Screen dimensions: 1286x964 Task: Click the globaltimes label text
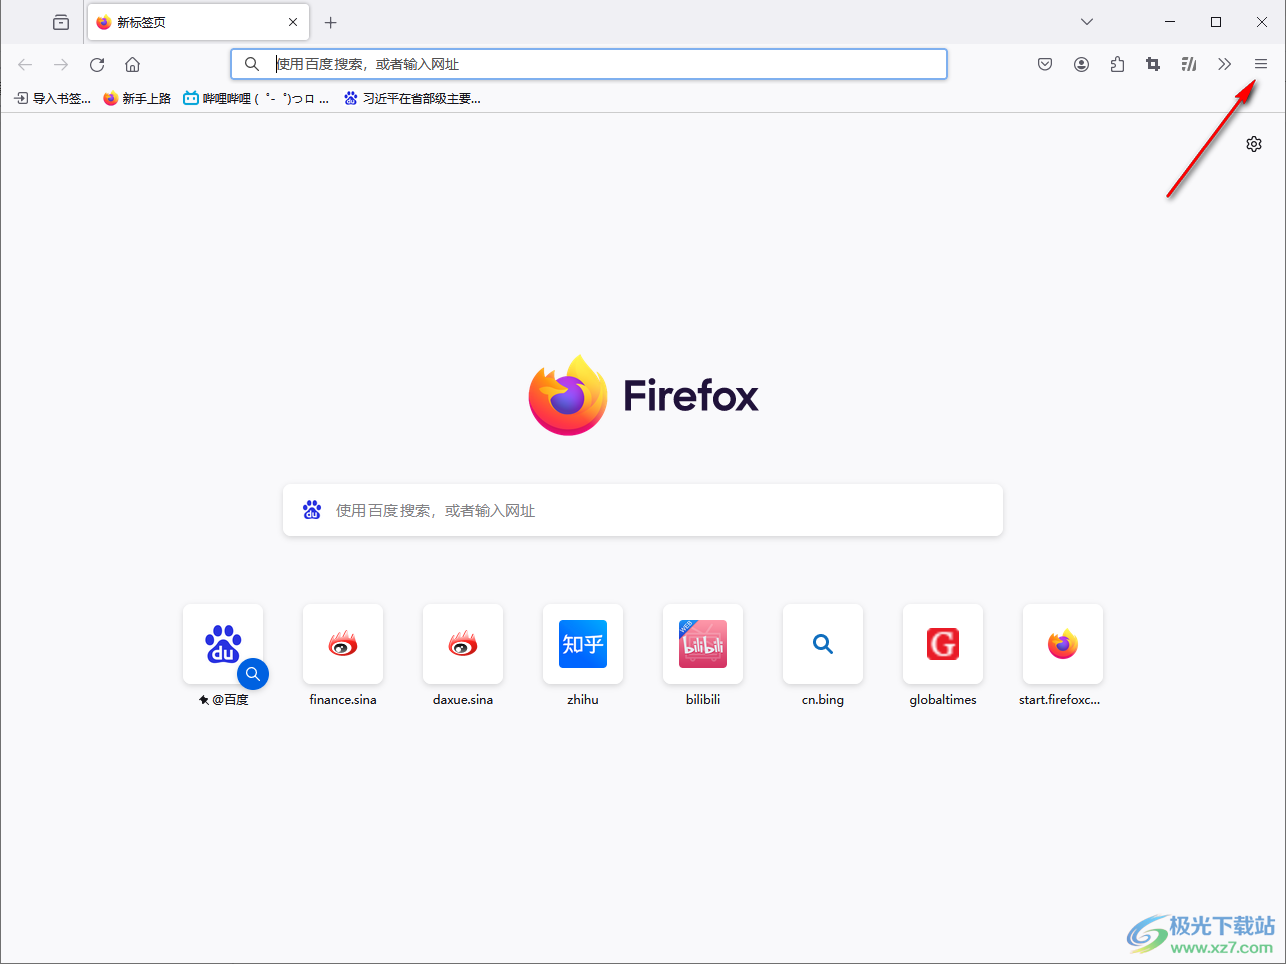[943, 700]
